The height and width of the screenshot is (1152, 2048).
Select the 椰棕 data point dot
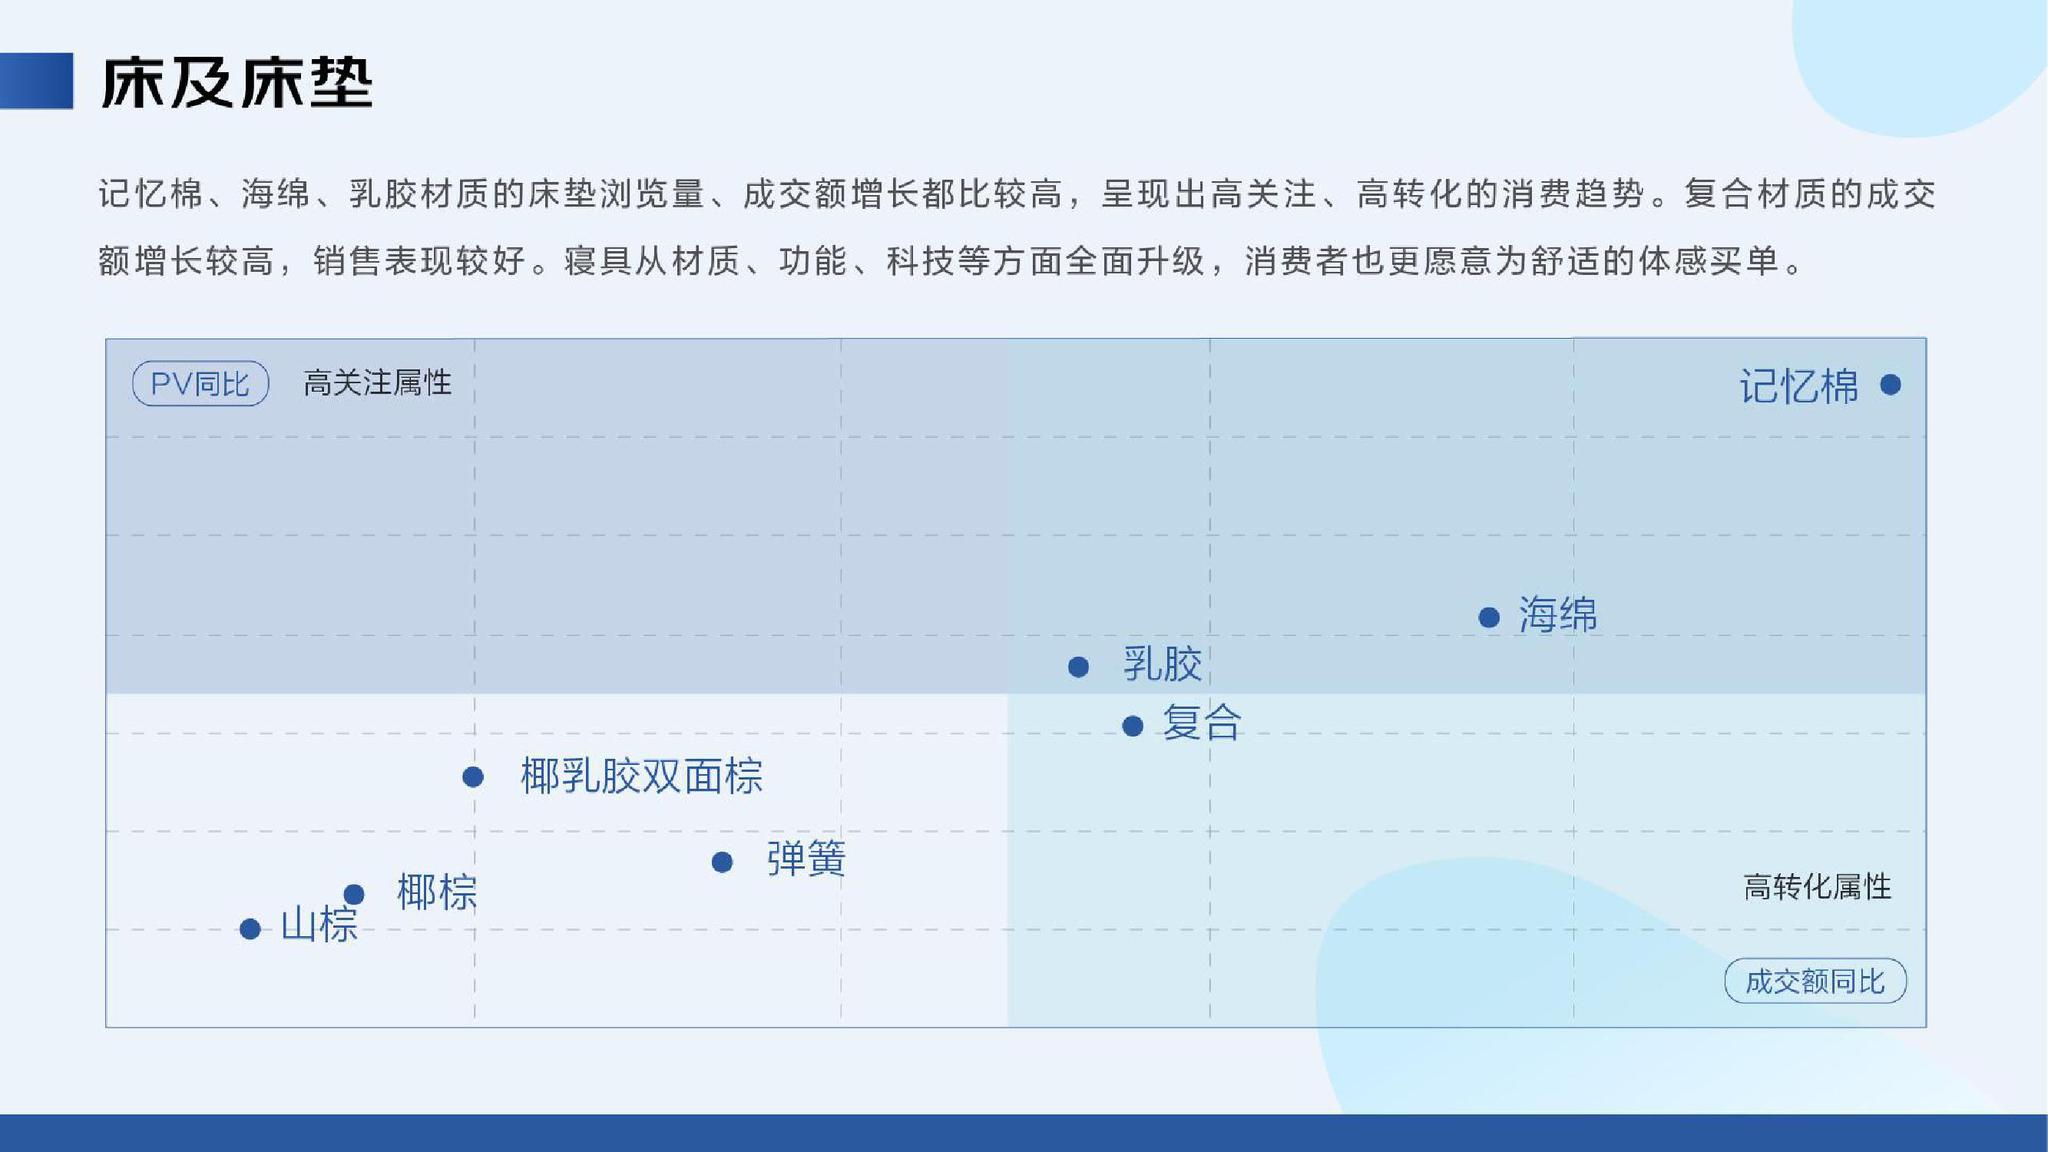(354, 894)
